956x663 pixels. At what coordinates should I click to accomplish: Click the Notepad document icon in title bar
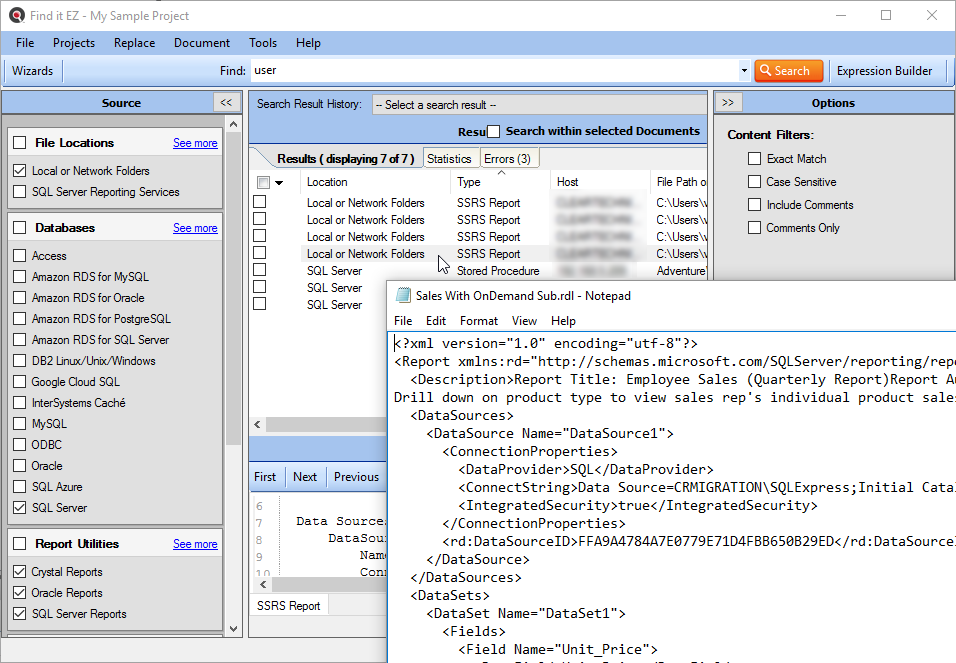tap(403, 296)
